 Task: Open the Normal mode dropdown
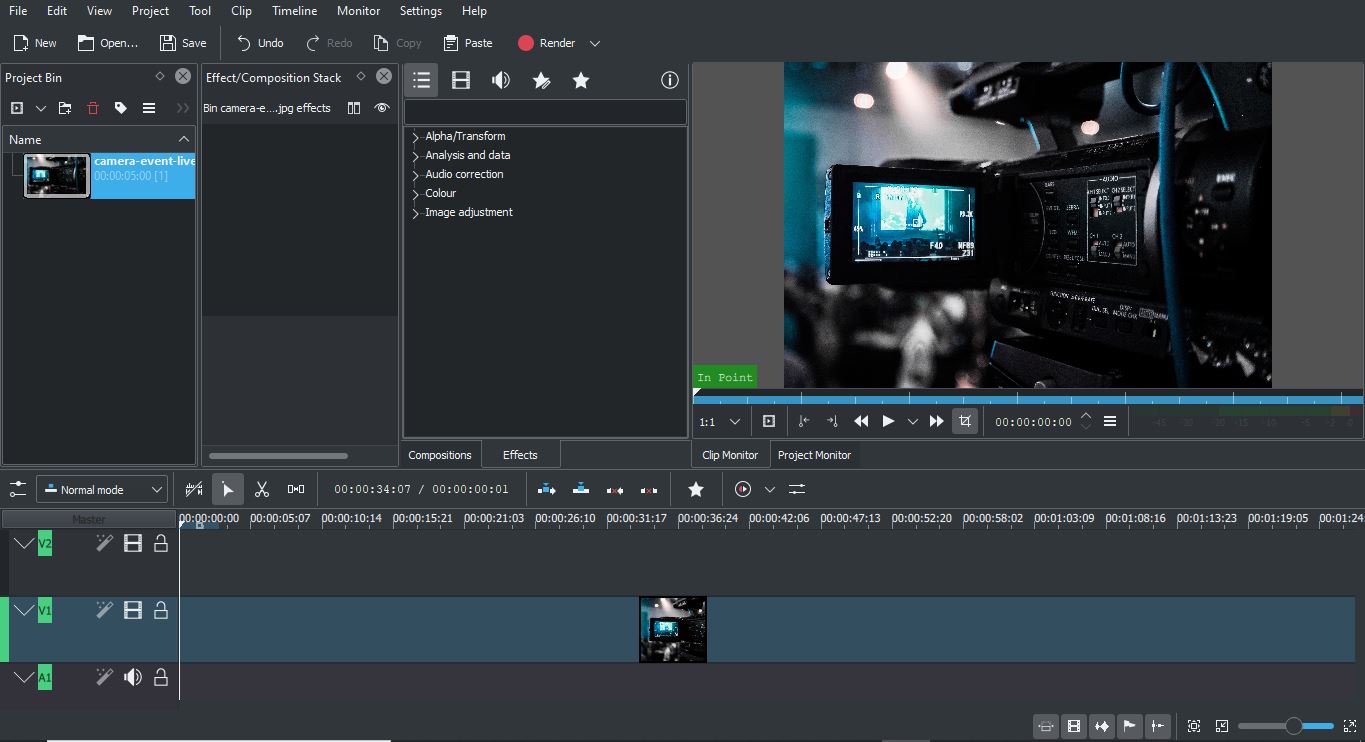(x=101, y=489)
